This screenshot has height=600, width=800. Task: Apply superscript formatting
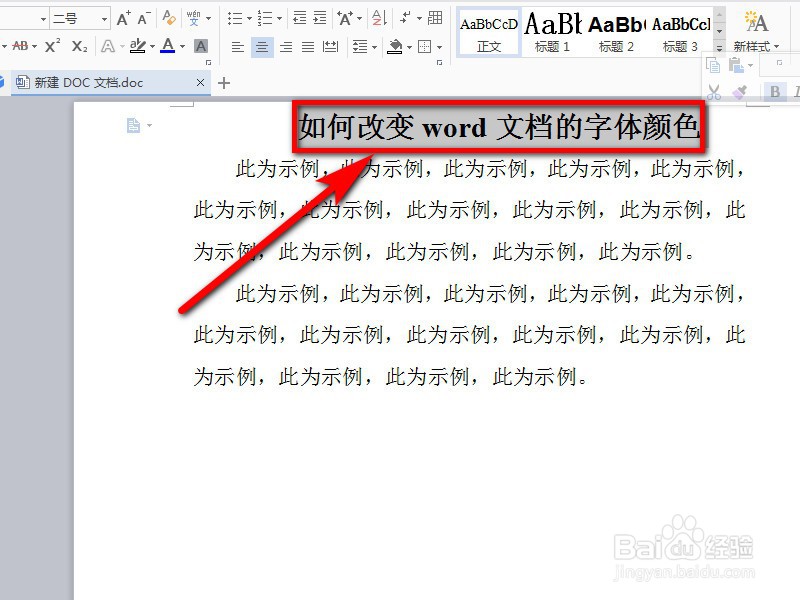coord(52,44)
